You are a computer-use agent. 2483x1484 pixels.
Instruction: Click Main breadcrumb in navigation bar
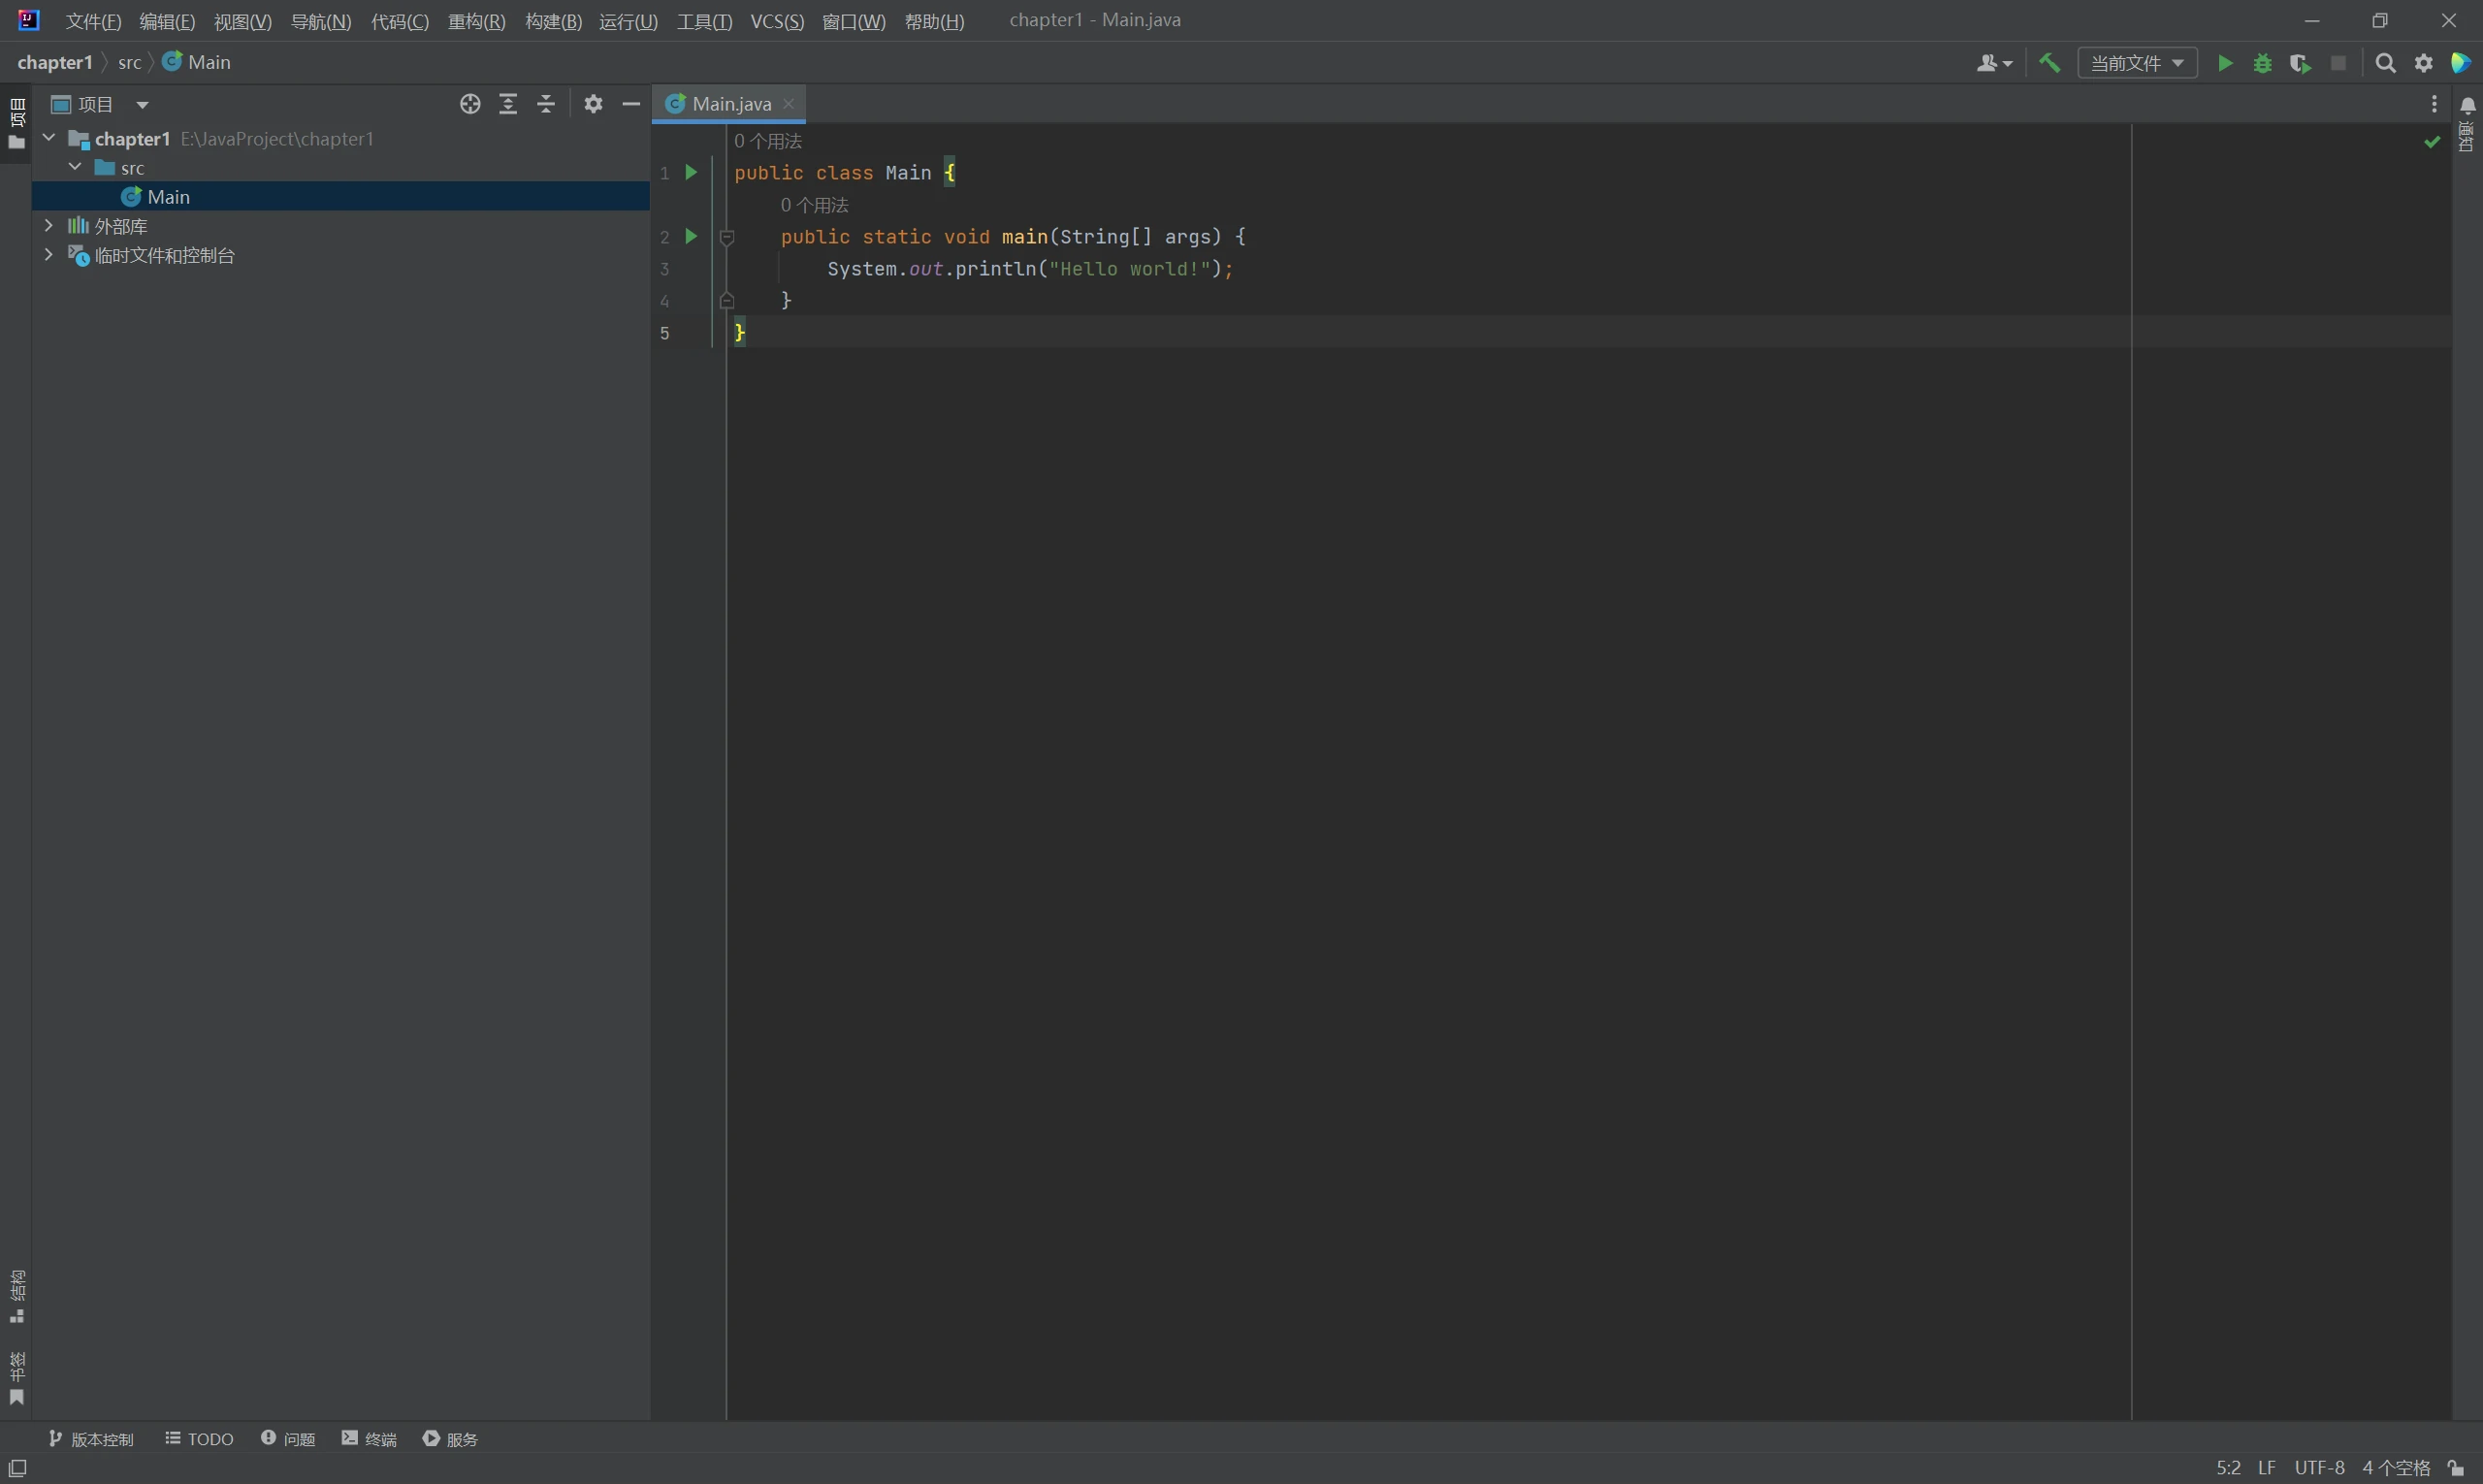click(197, 62)
